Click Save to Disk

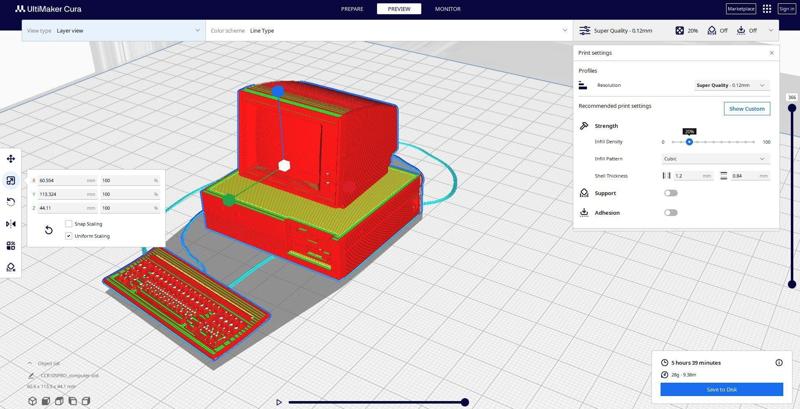click(721, 390)
